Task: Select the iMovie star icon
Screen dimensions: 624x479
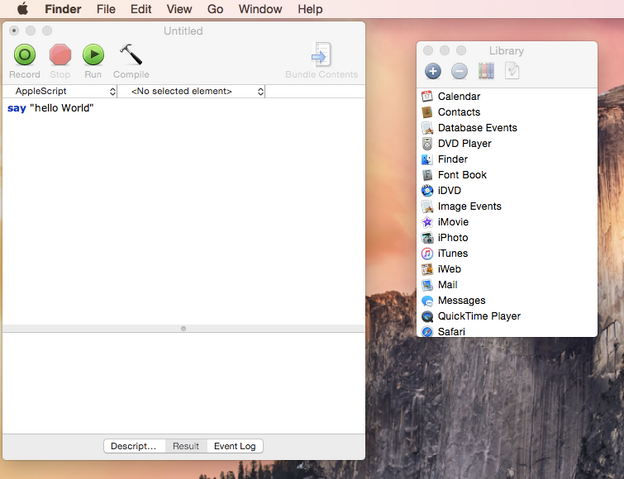Action: 427,222
